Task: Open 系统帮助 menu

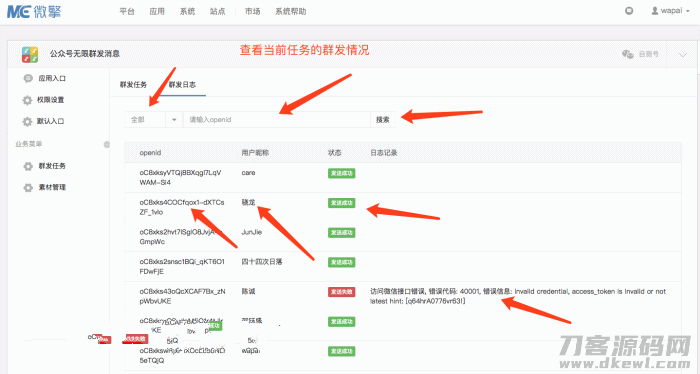Action: coord(291,11)
